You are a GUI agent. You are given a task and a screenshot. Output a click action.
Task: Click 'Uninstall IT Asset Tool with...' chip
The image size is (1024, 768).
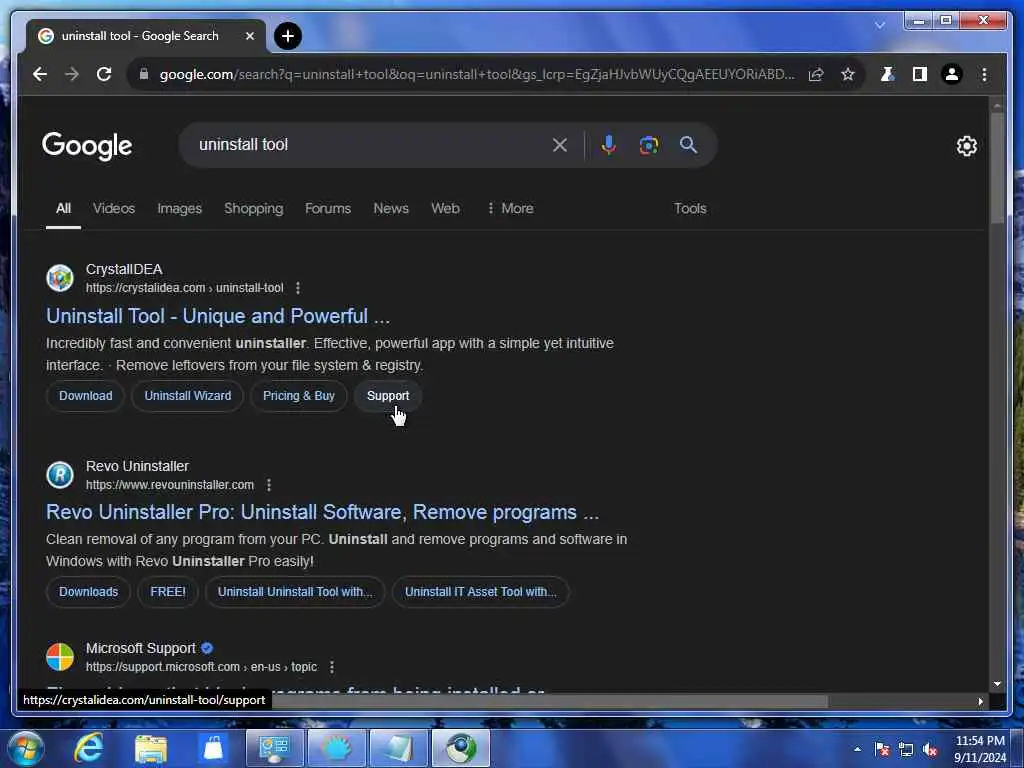pyautogui.click(x=481, y=592)
